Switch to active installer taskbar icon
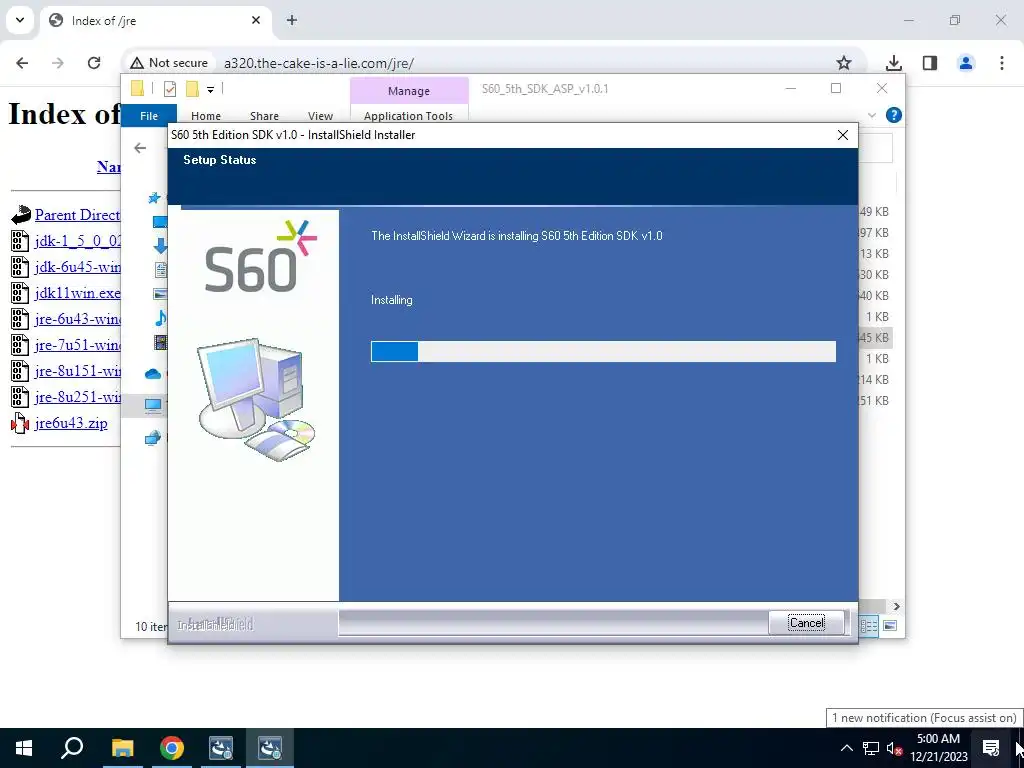 270,748
